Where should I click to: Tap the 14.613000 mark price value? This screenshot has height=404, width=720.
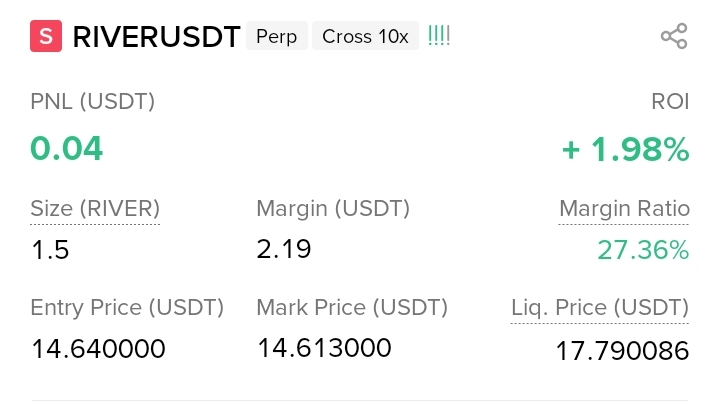click(324, 348)
